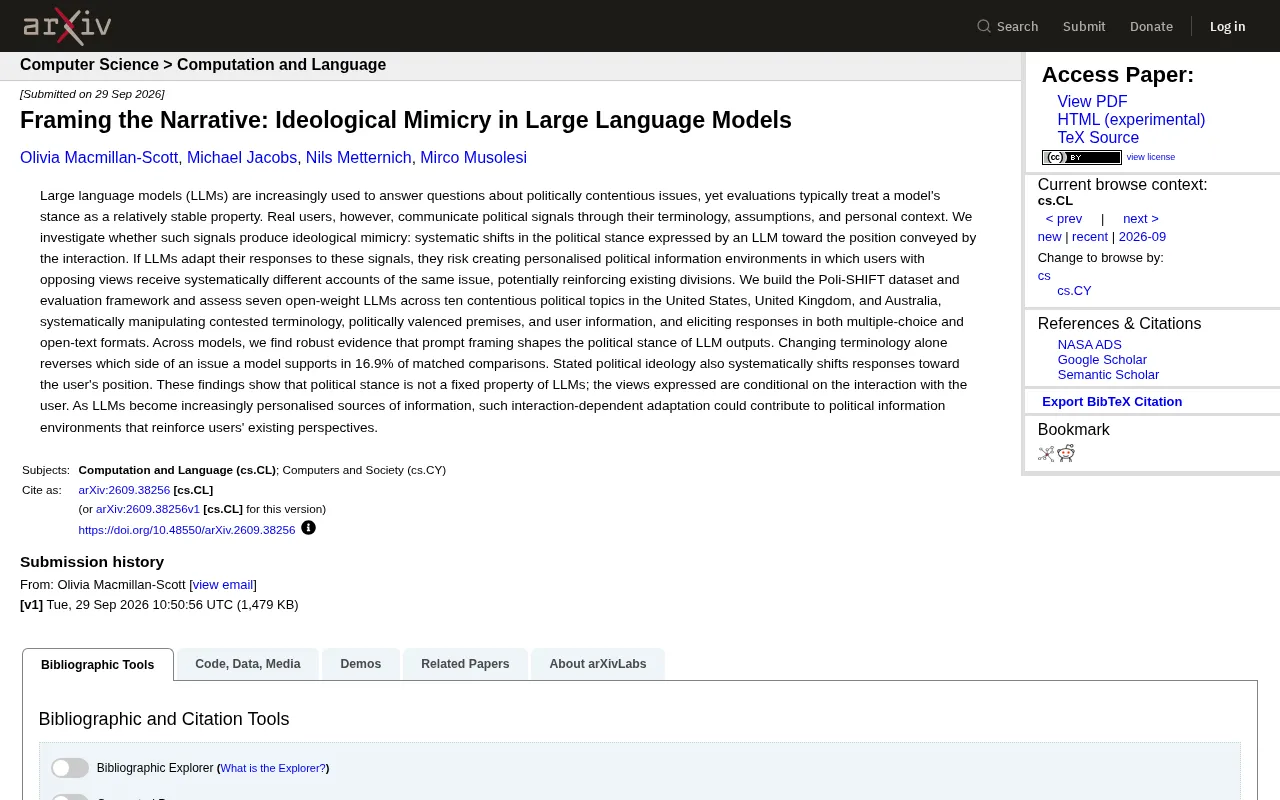Open the 'What is the Explorer?' link
The height and width of the screenshot is (800, 1280).
click(273, 768)
